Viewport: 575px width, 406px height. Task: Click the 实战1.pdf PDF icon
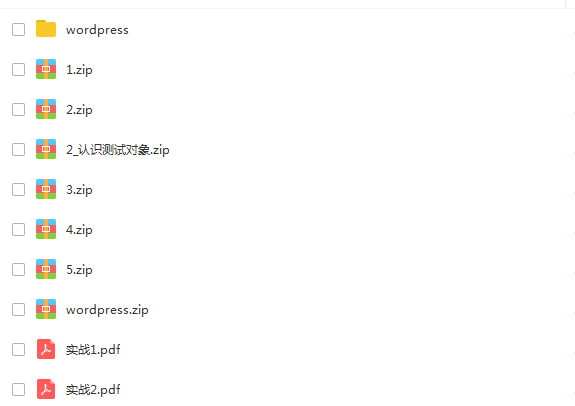coord(46,349)
